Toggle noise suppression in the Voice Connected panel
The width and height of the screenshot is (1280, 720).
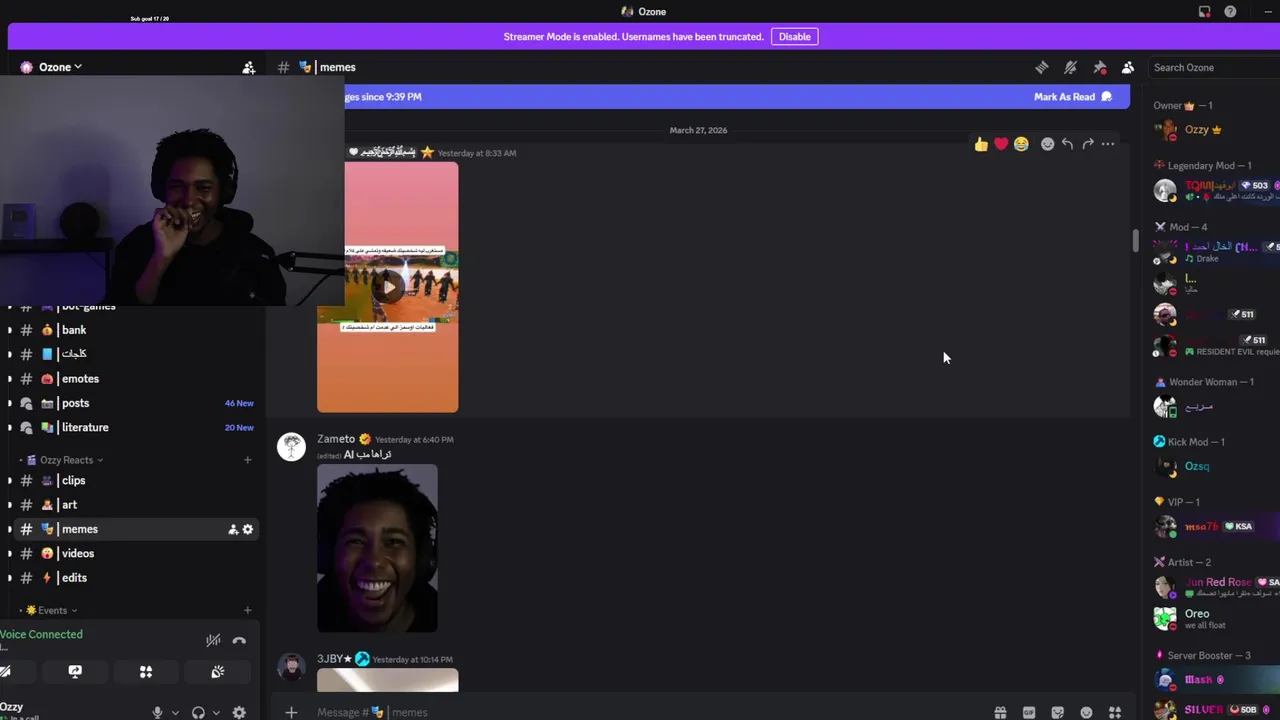coord(213,640)
